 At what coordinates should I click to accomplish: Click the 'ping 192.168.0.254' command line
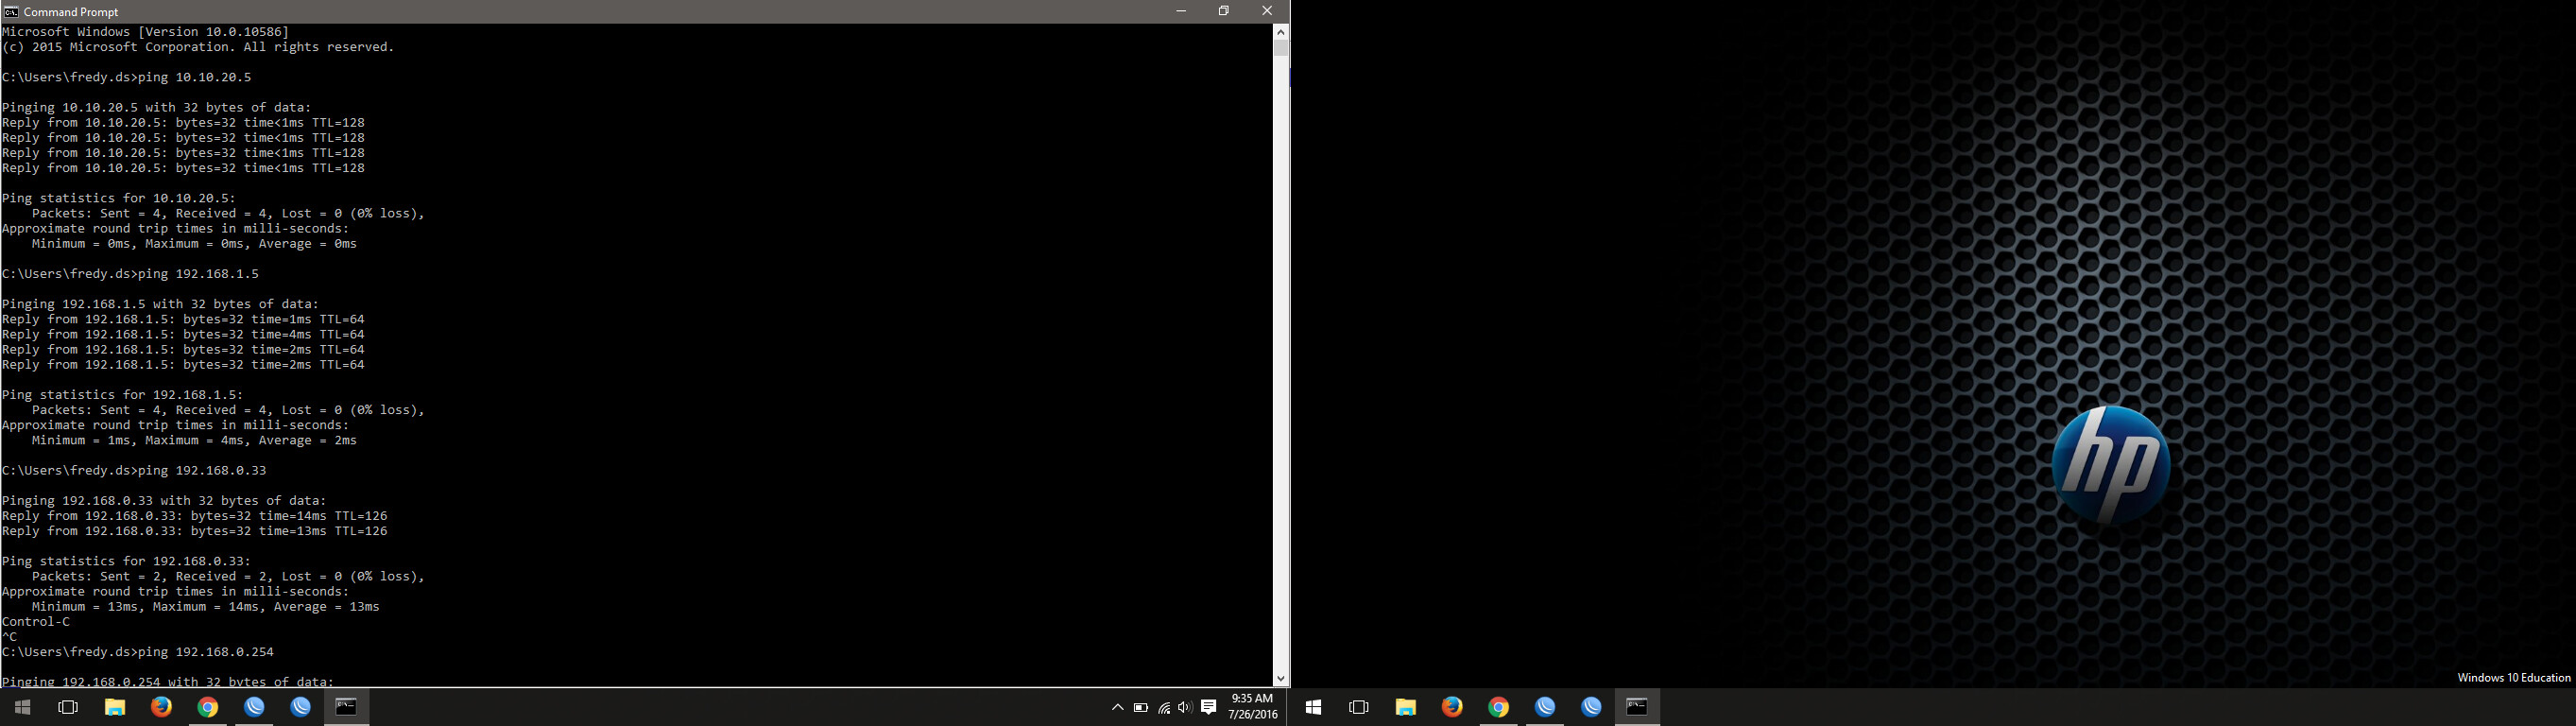coord(138,652)
